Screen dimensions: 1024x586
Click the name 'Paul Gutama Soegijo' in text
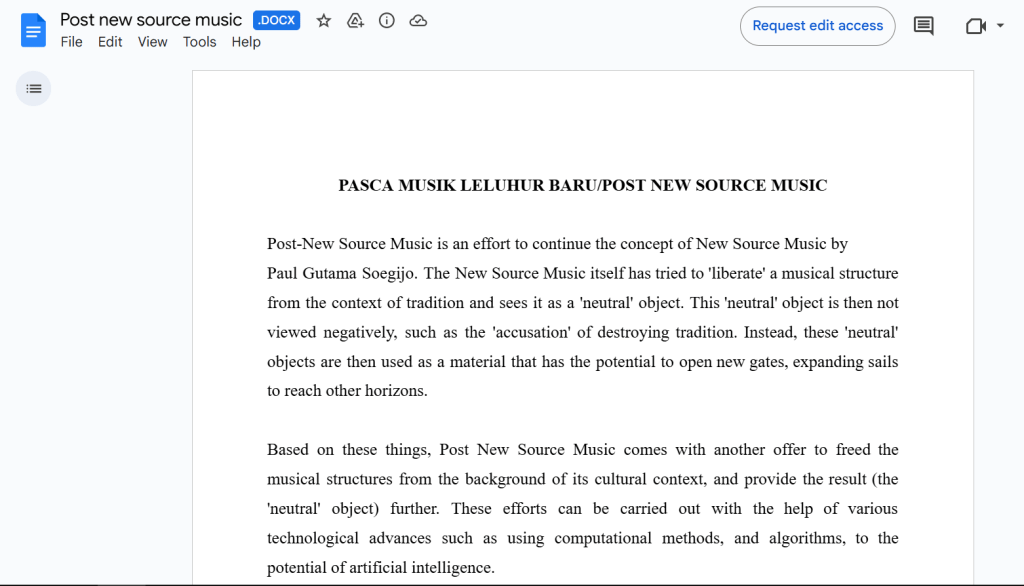[x=341, y=273]
